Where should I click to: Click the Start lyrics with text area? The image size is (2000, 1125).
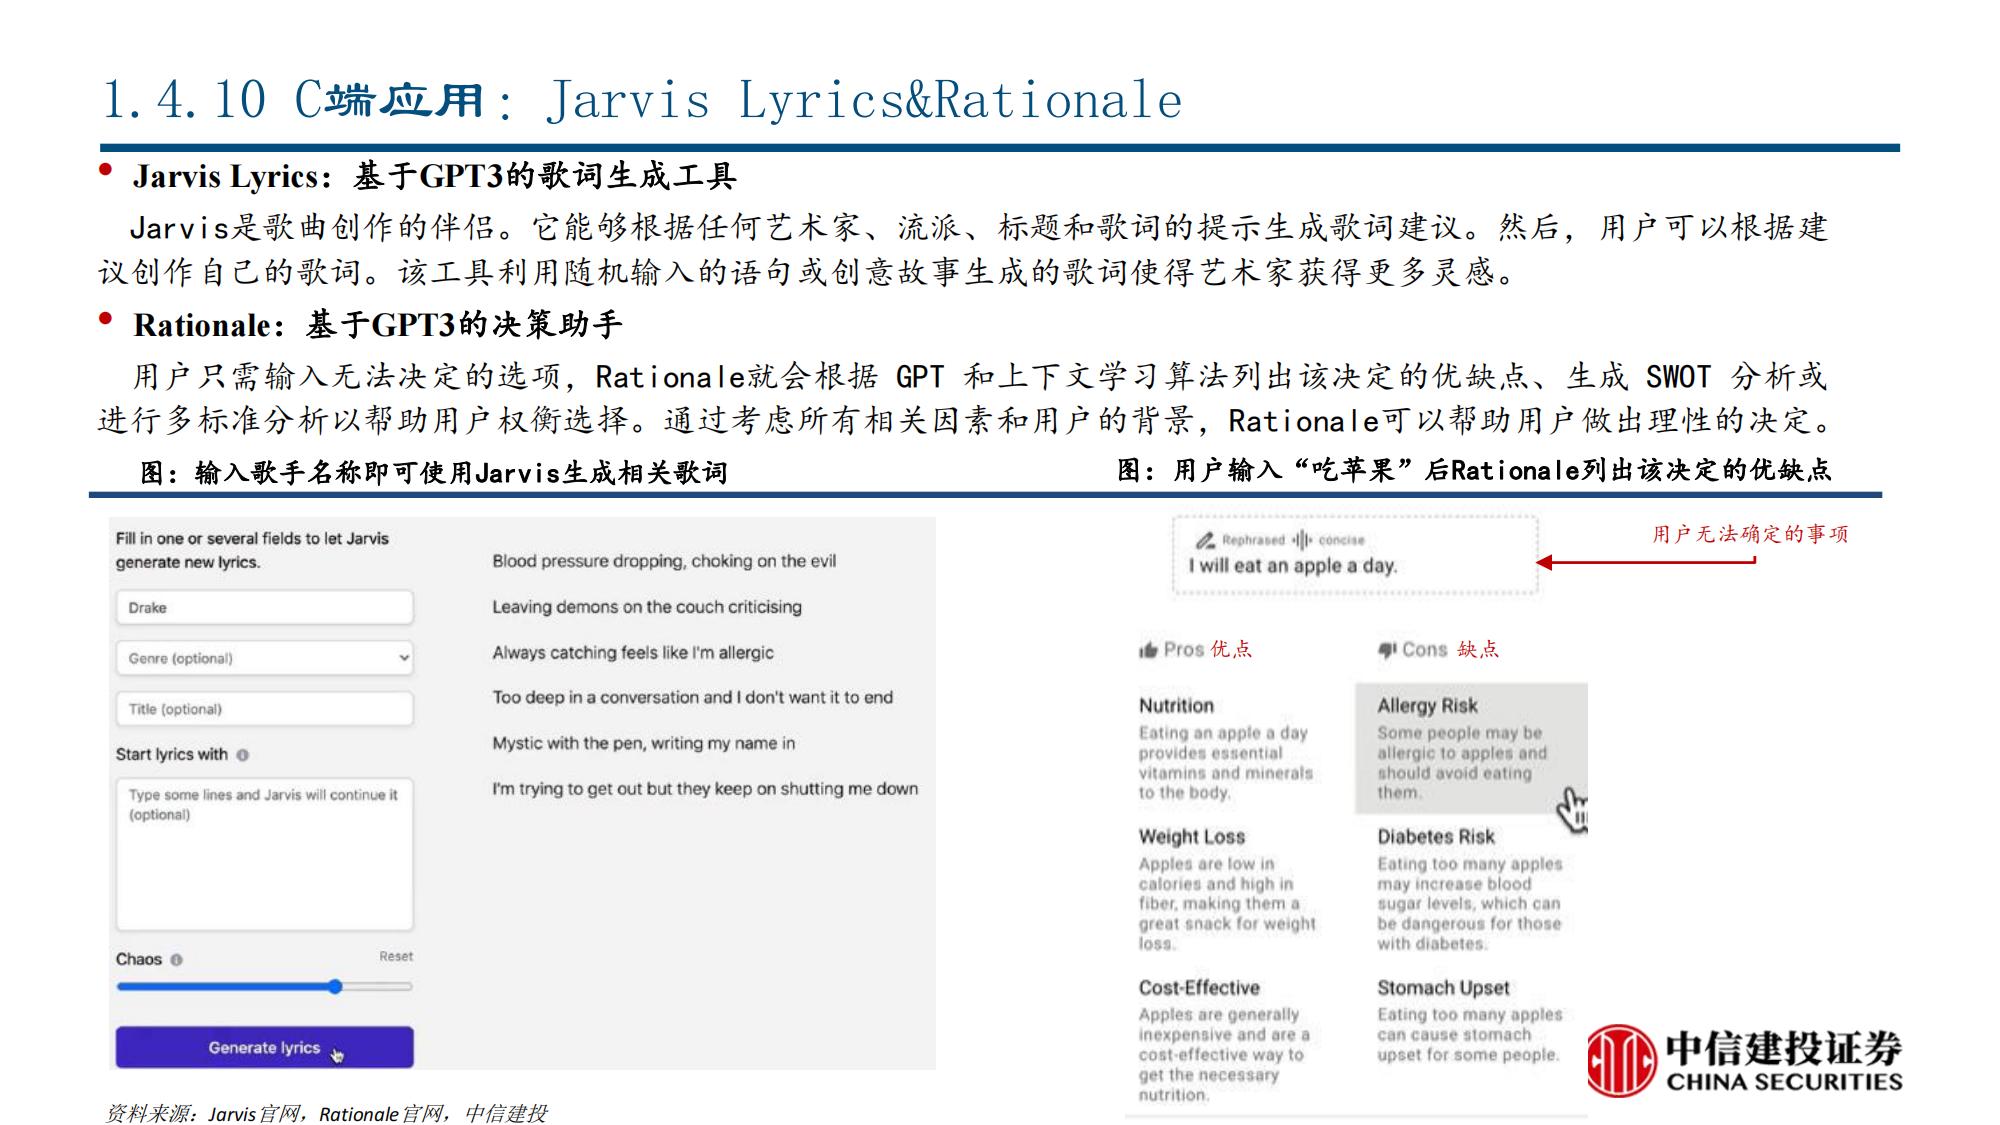[x=264, y=855]
